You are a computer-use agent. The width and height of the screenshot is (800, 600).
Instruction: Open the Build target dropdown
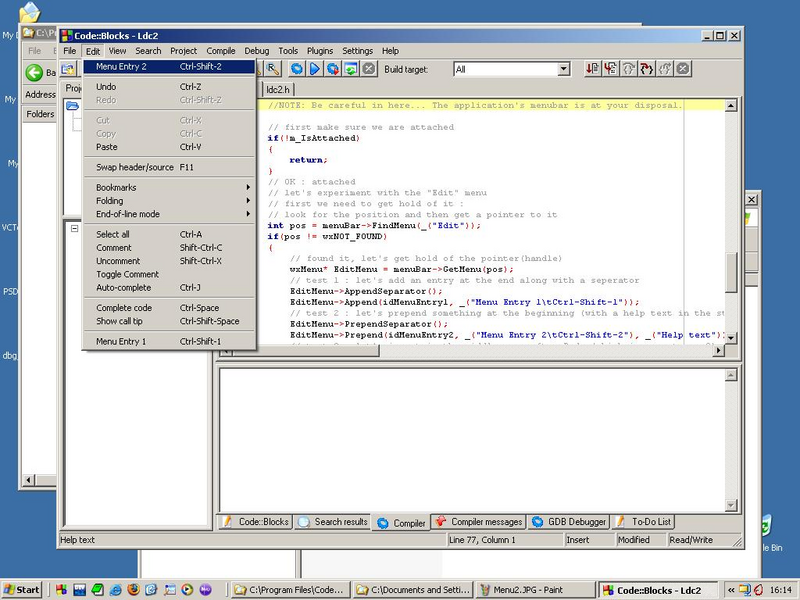point(563,69)
